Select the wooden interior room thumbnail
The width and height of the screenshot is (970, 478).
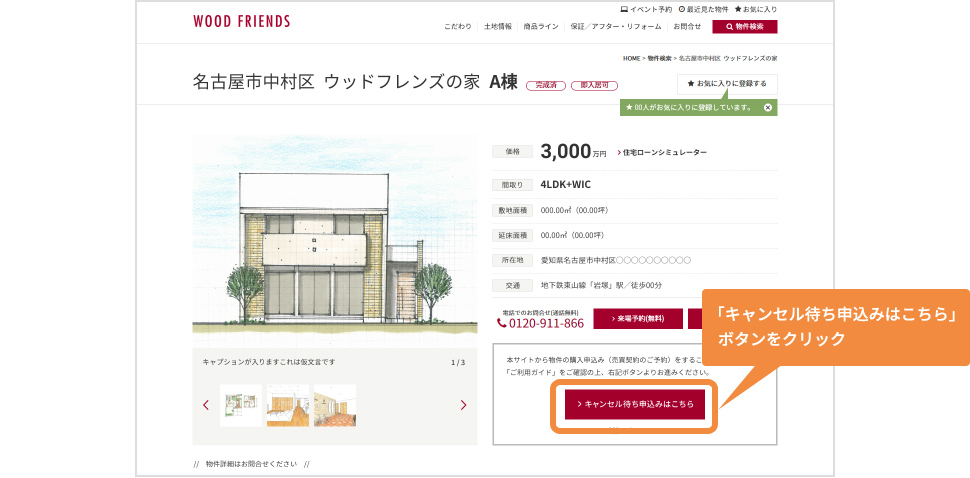coord(288,406)
